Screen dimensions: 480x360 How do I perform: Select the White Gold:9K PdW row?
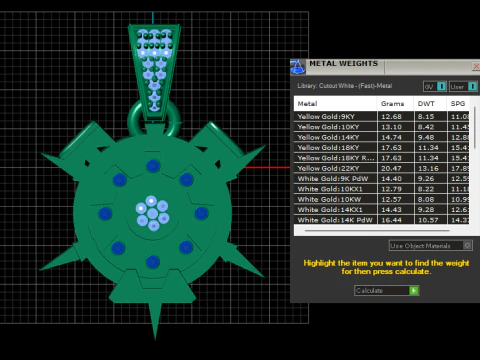click(381, 179)
